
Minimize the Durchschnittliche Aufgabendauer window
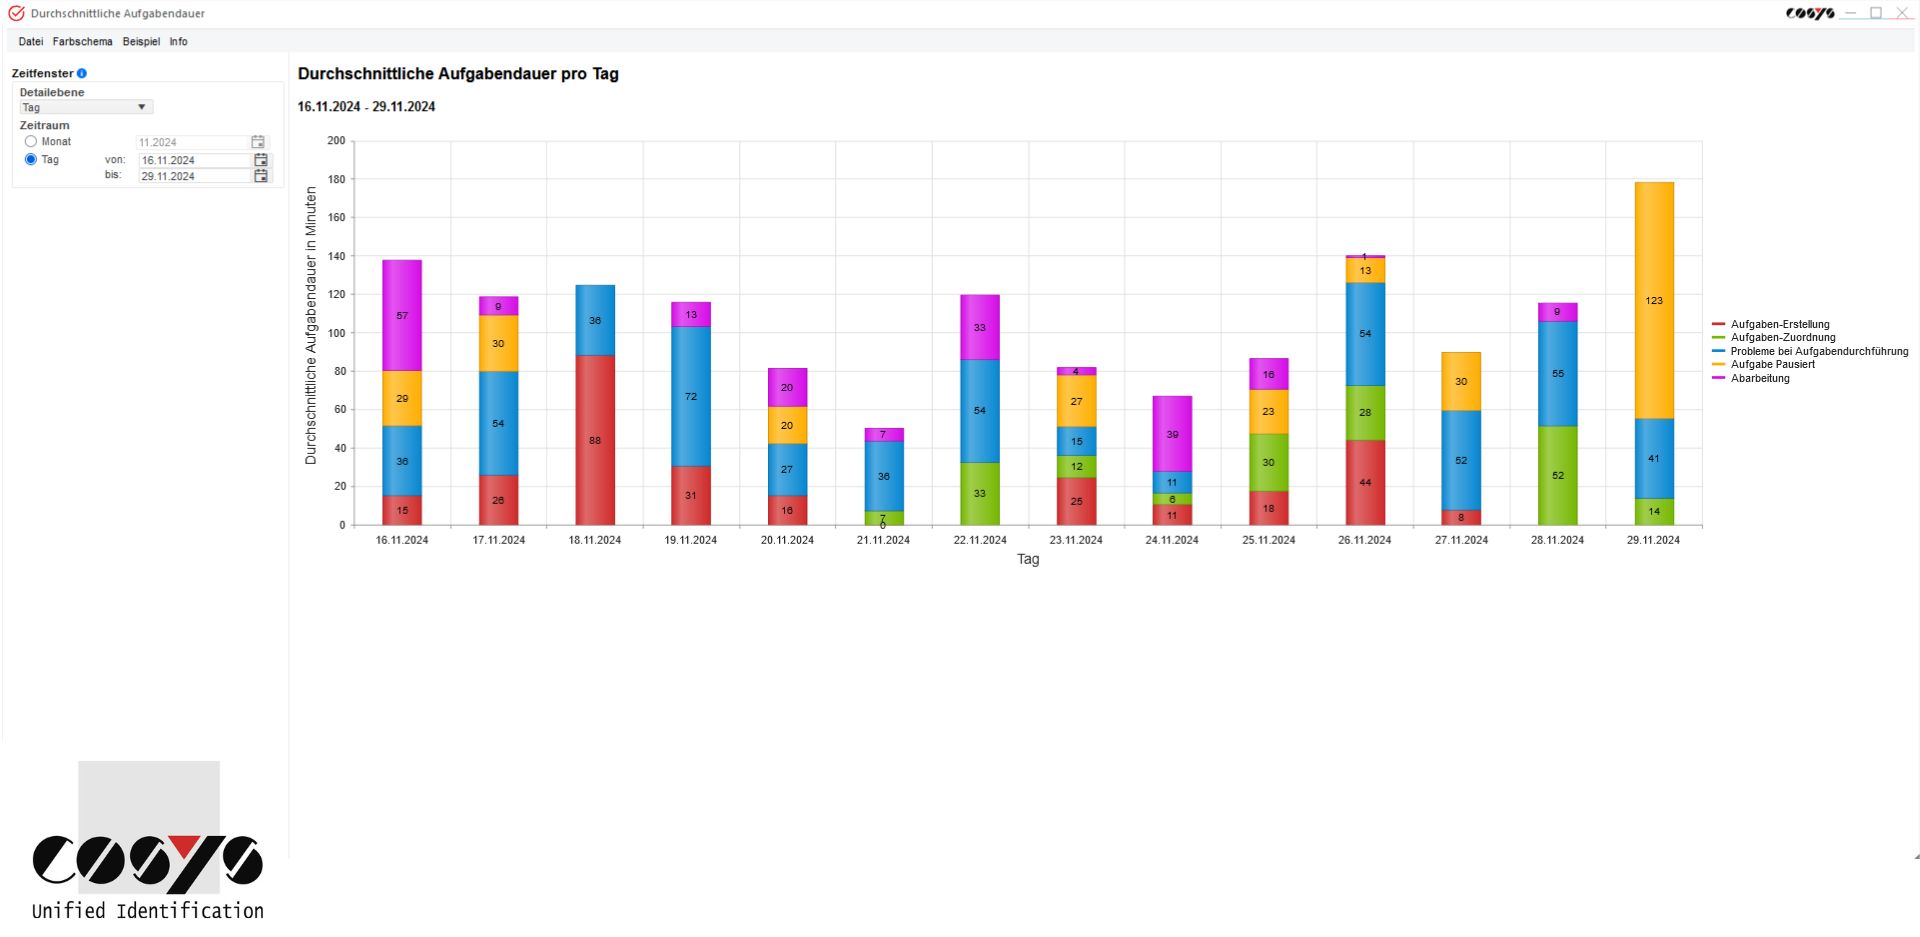tap(1850, 13)
